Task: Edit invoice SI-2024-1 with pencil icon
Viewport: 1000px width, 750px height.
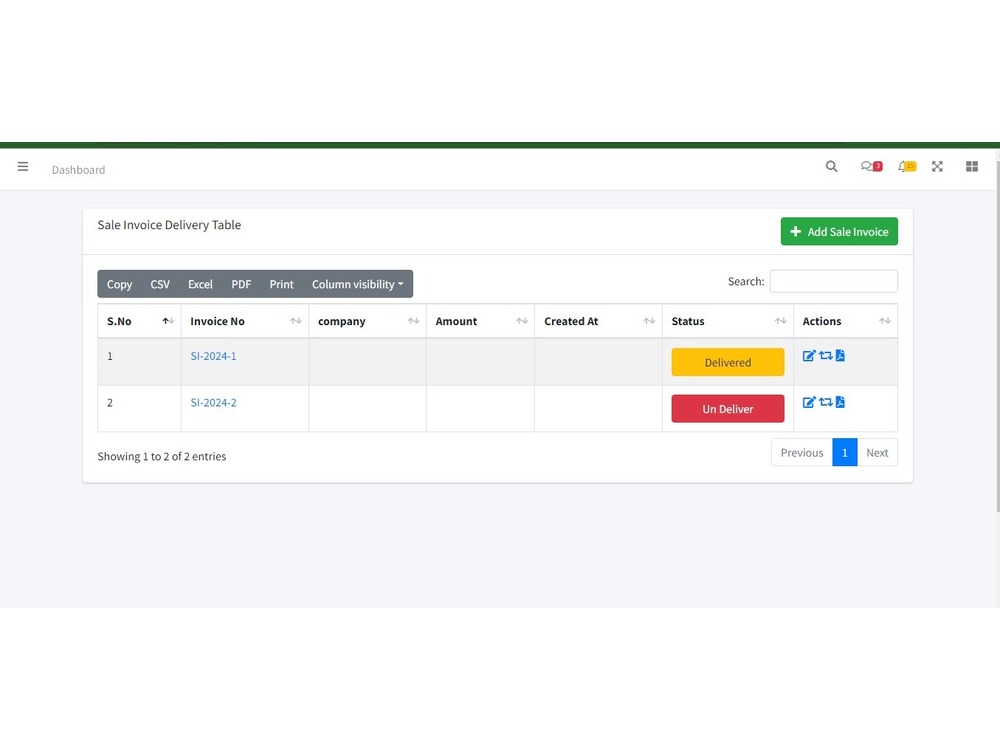Action: point(809,356)
